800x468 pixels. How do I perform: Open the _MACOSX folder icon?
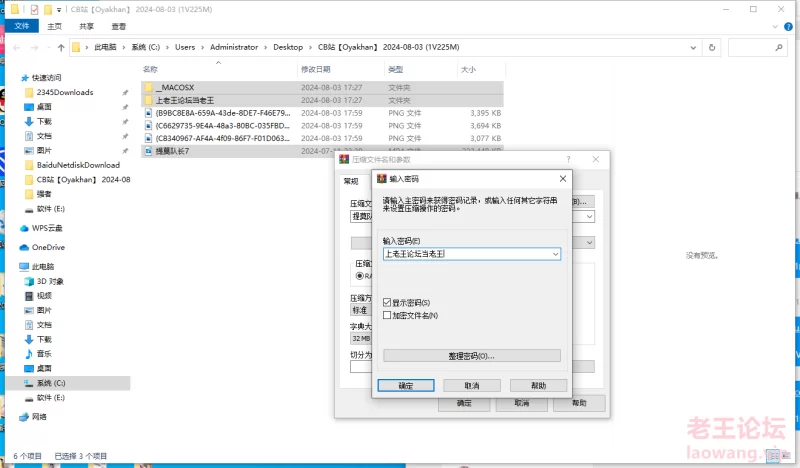click(x=148, y=87)
